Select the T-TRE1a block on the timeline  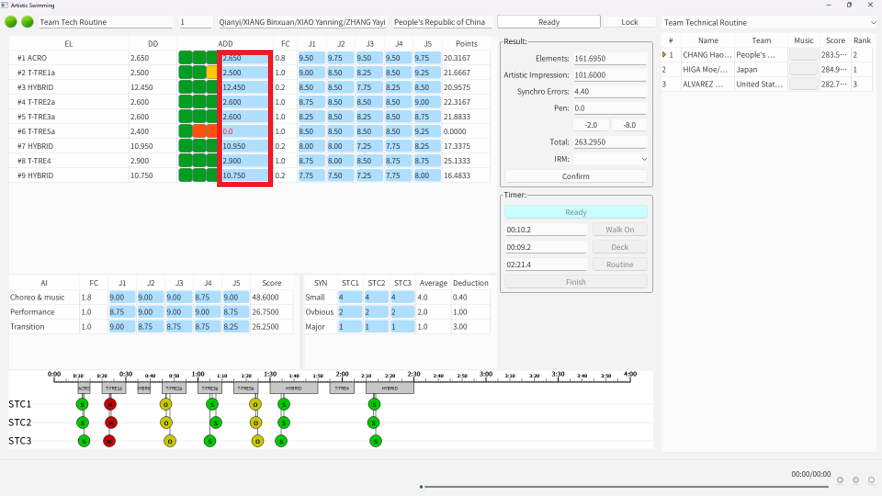(x=114, y=388)
